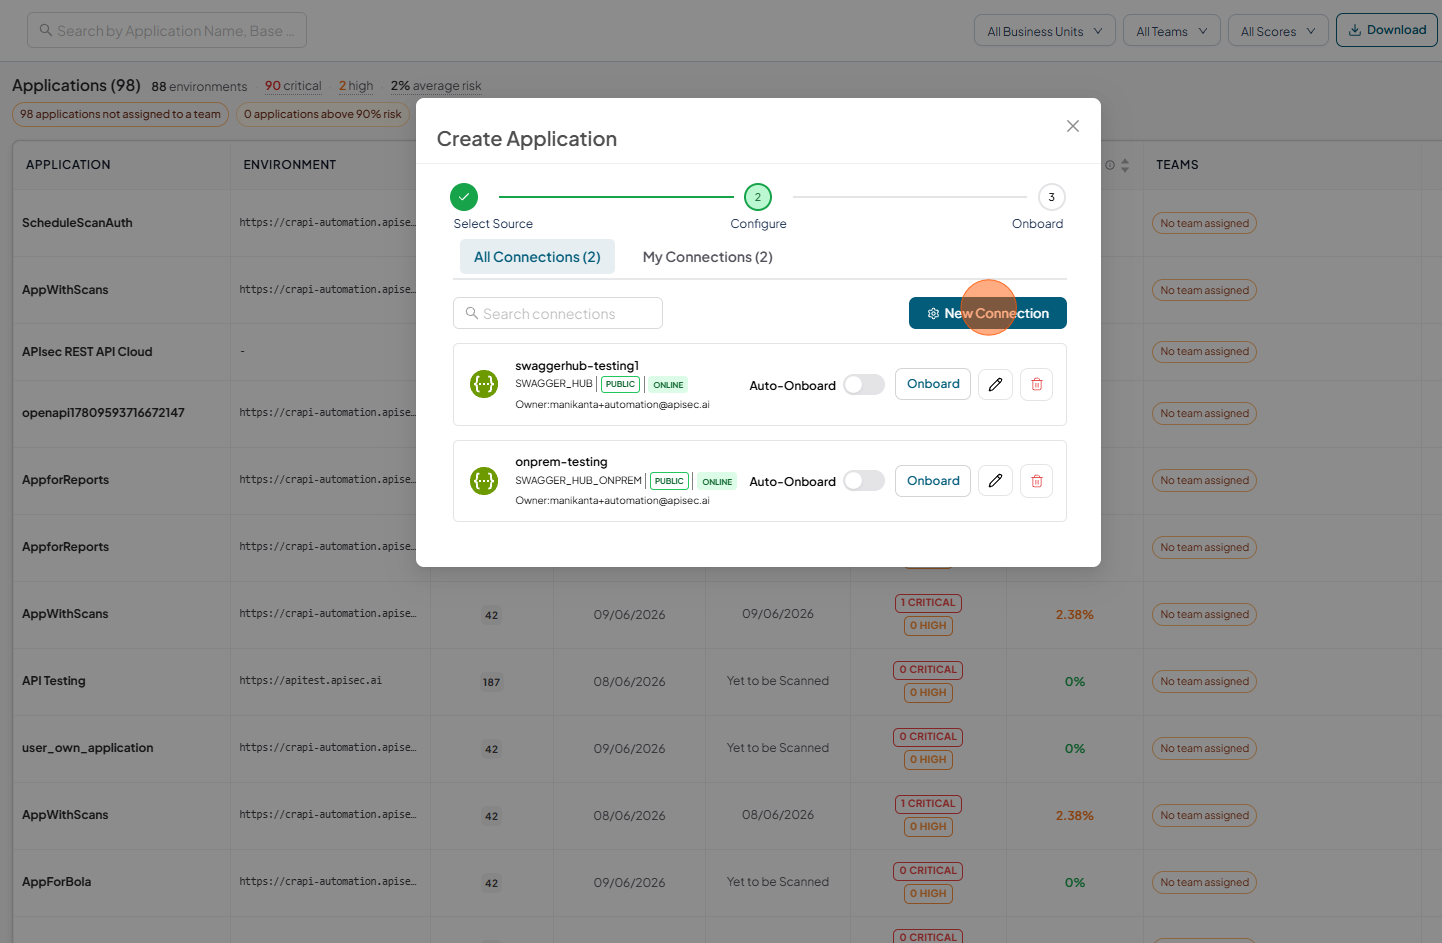Click edit pencil for swaggerhub-testing1 connection
Screen dimensions: 1442x943
coord(995,384)
